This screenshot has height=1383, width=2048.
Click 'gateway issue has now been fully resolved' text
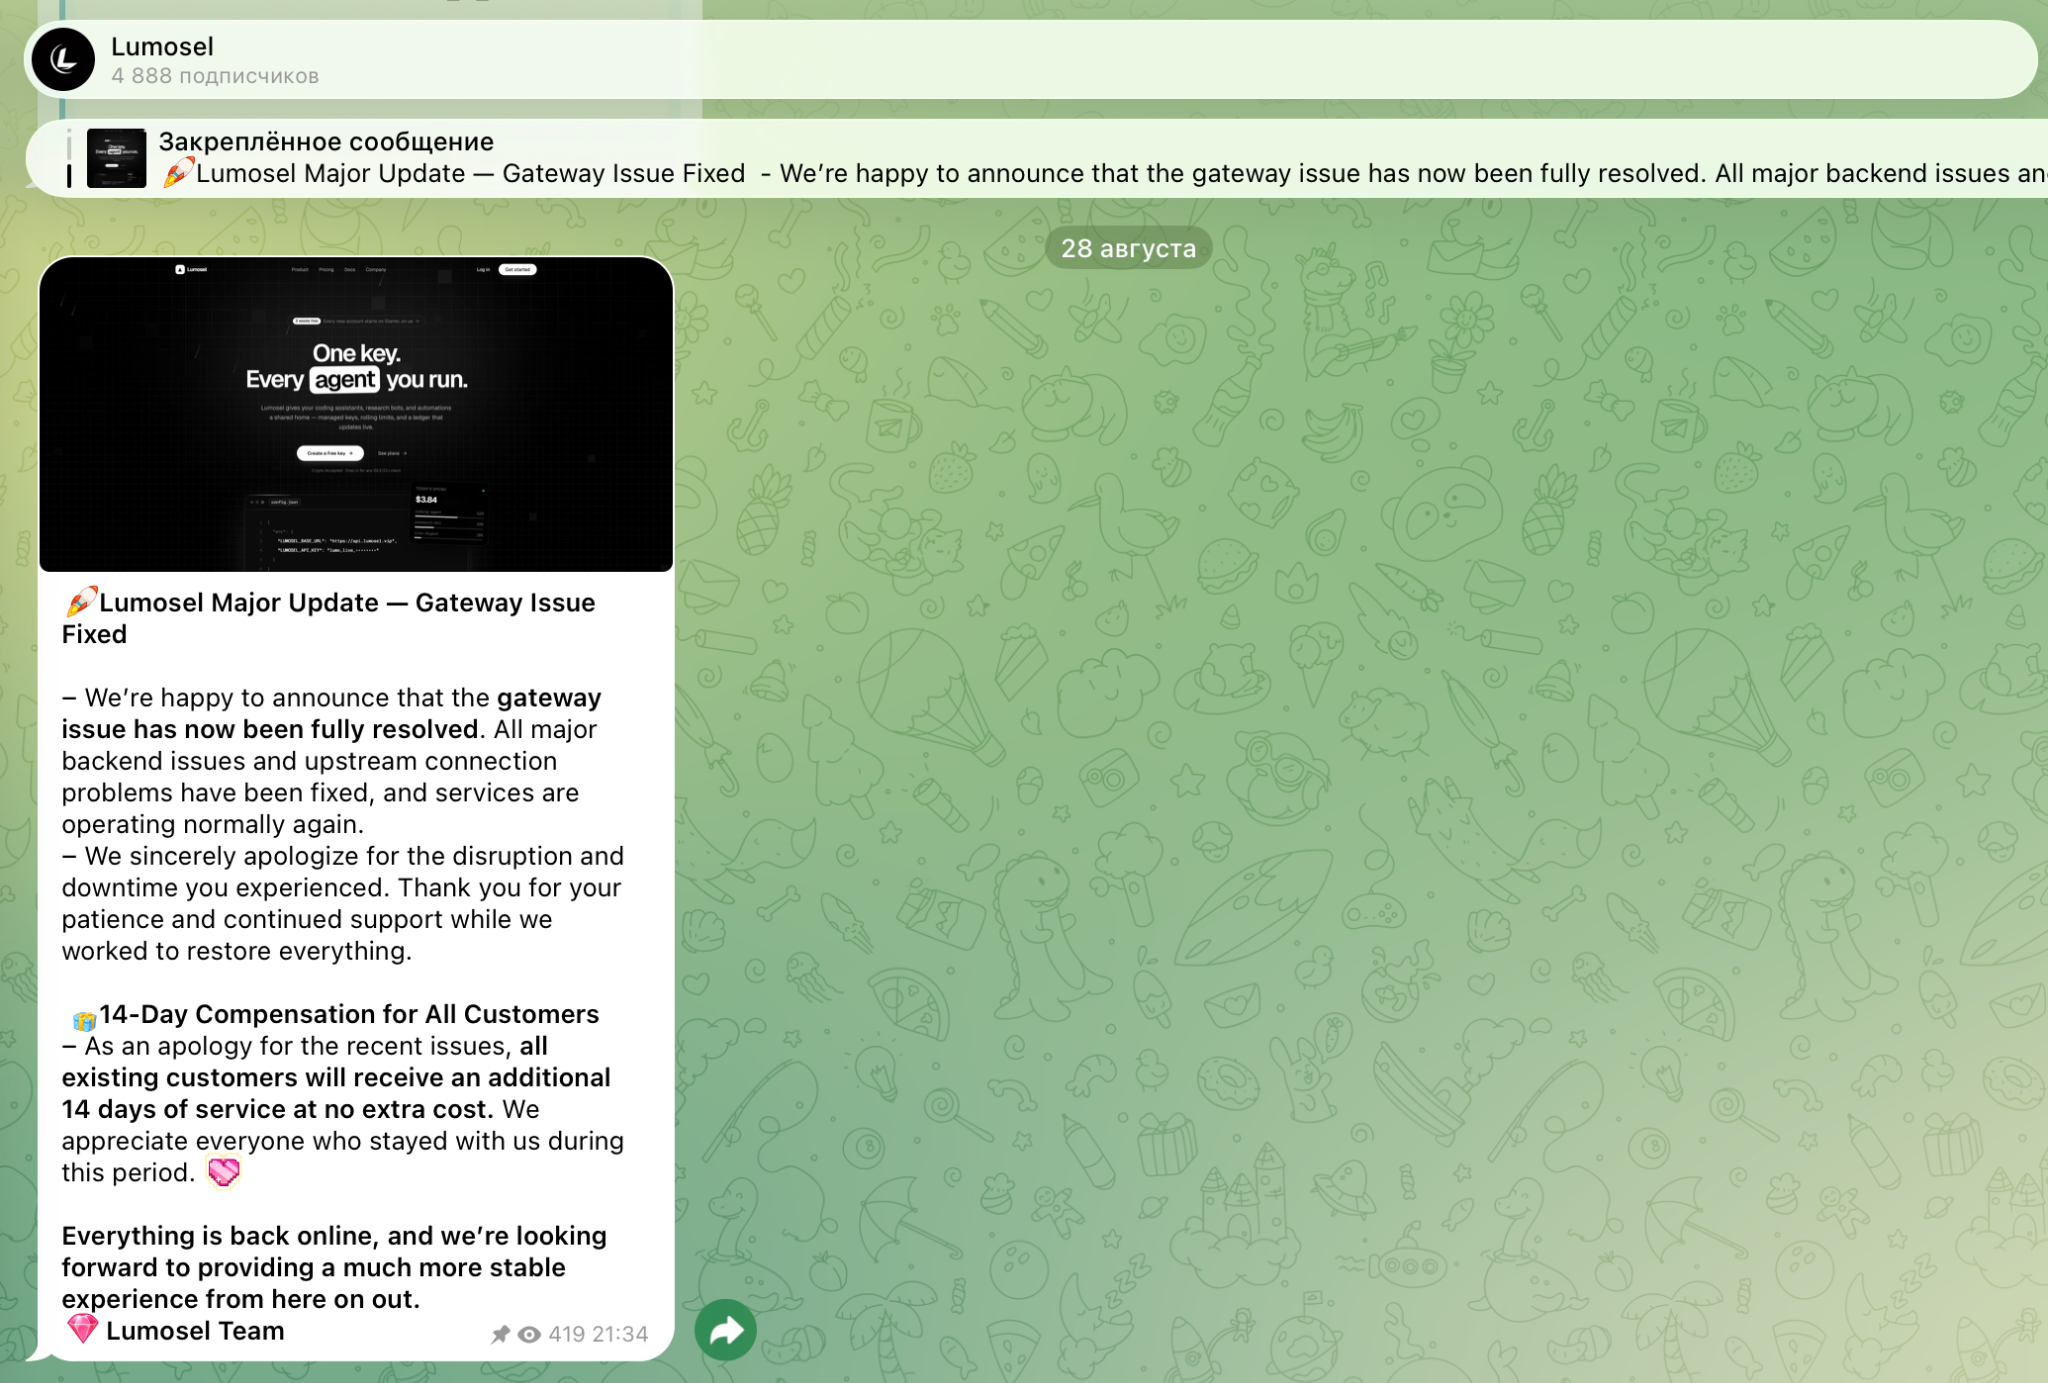[332, 713]
